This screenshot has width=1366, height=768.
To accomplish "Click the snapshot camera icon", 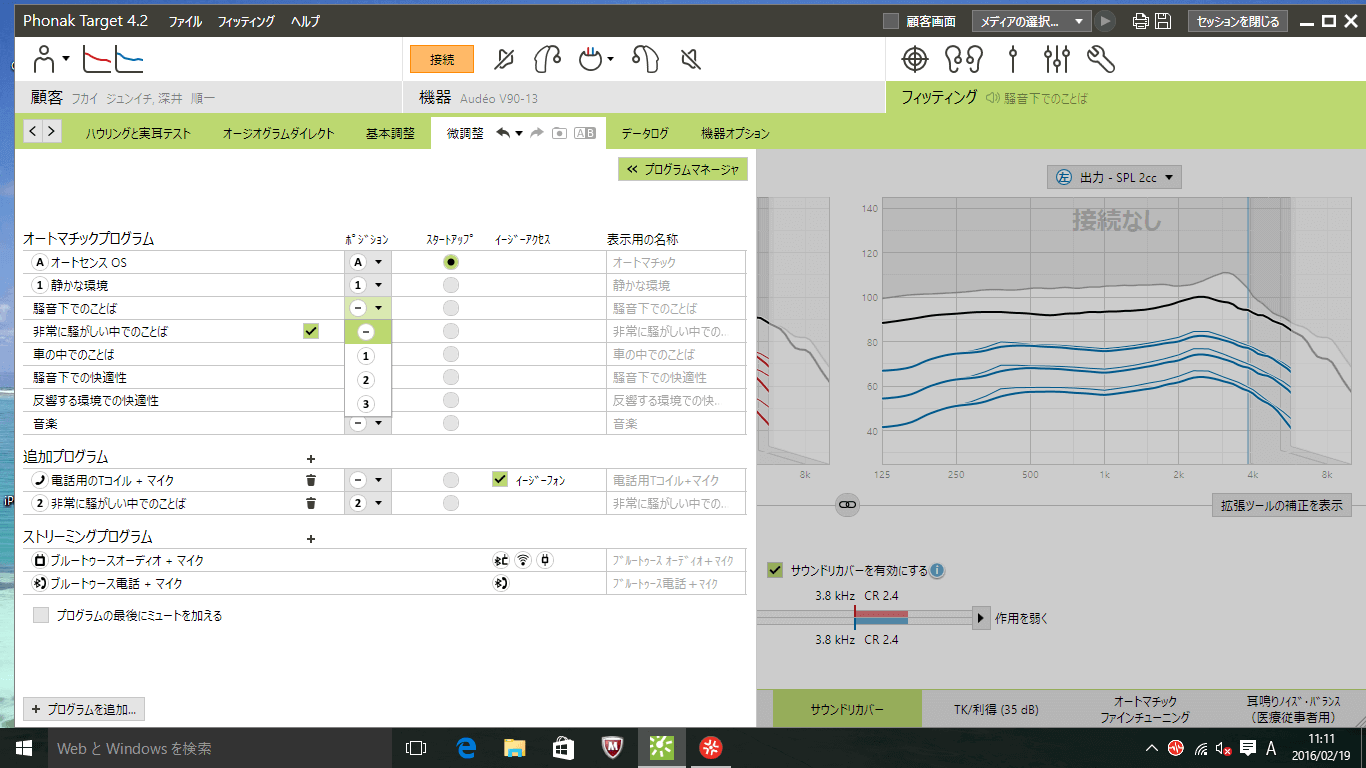I will coord(560,133).
